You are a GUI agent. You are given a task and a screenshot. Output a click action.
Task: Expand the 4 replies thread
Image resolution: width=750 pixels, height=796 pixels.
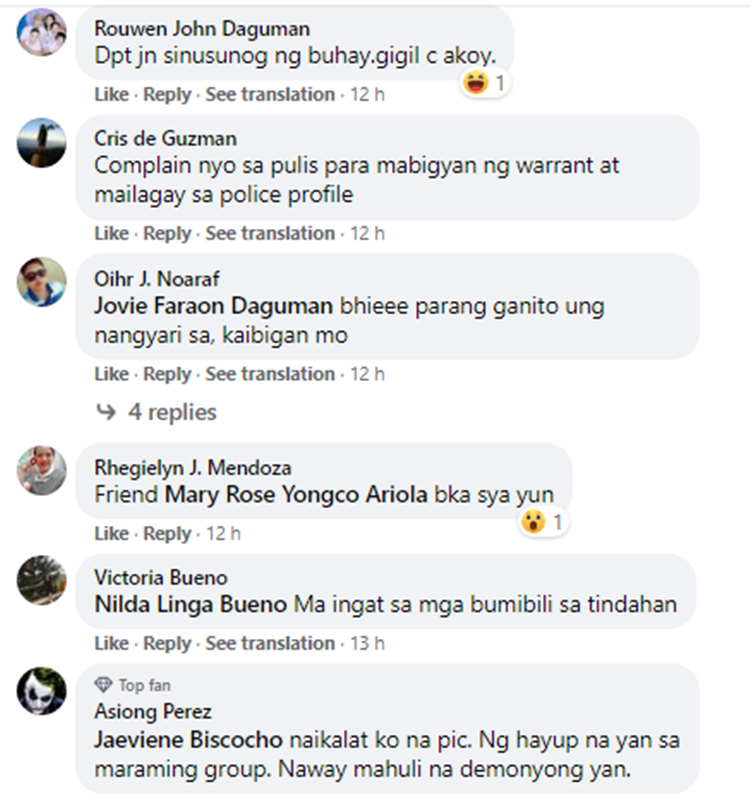172,412
